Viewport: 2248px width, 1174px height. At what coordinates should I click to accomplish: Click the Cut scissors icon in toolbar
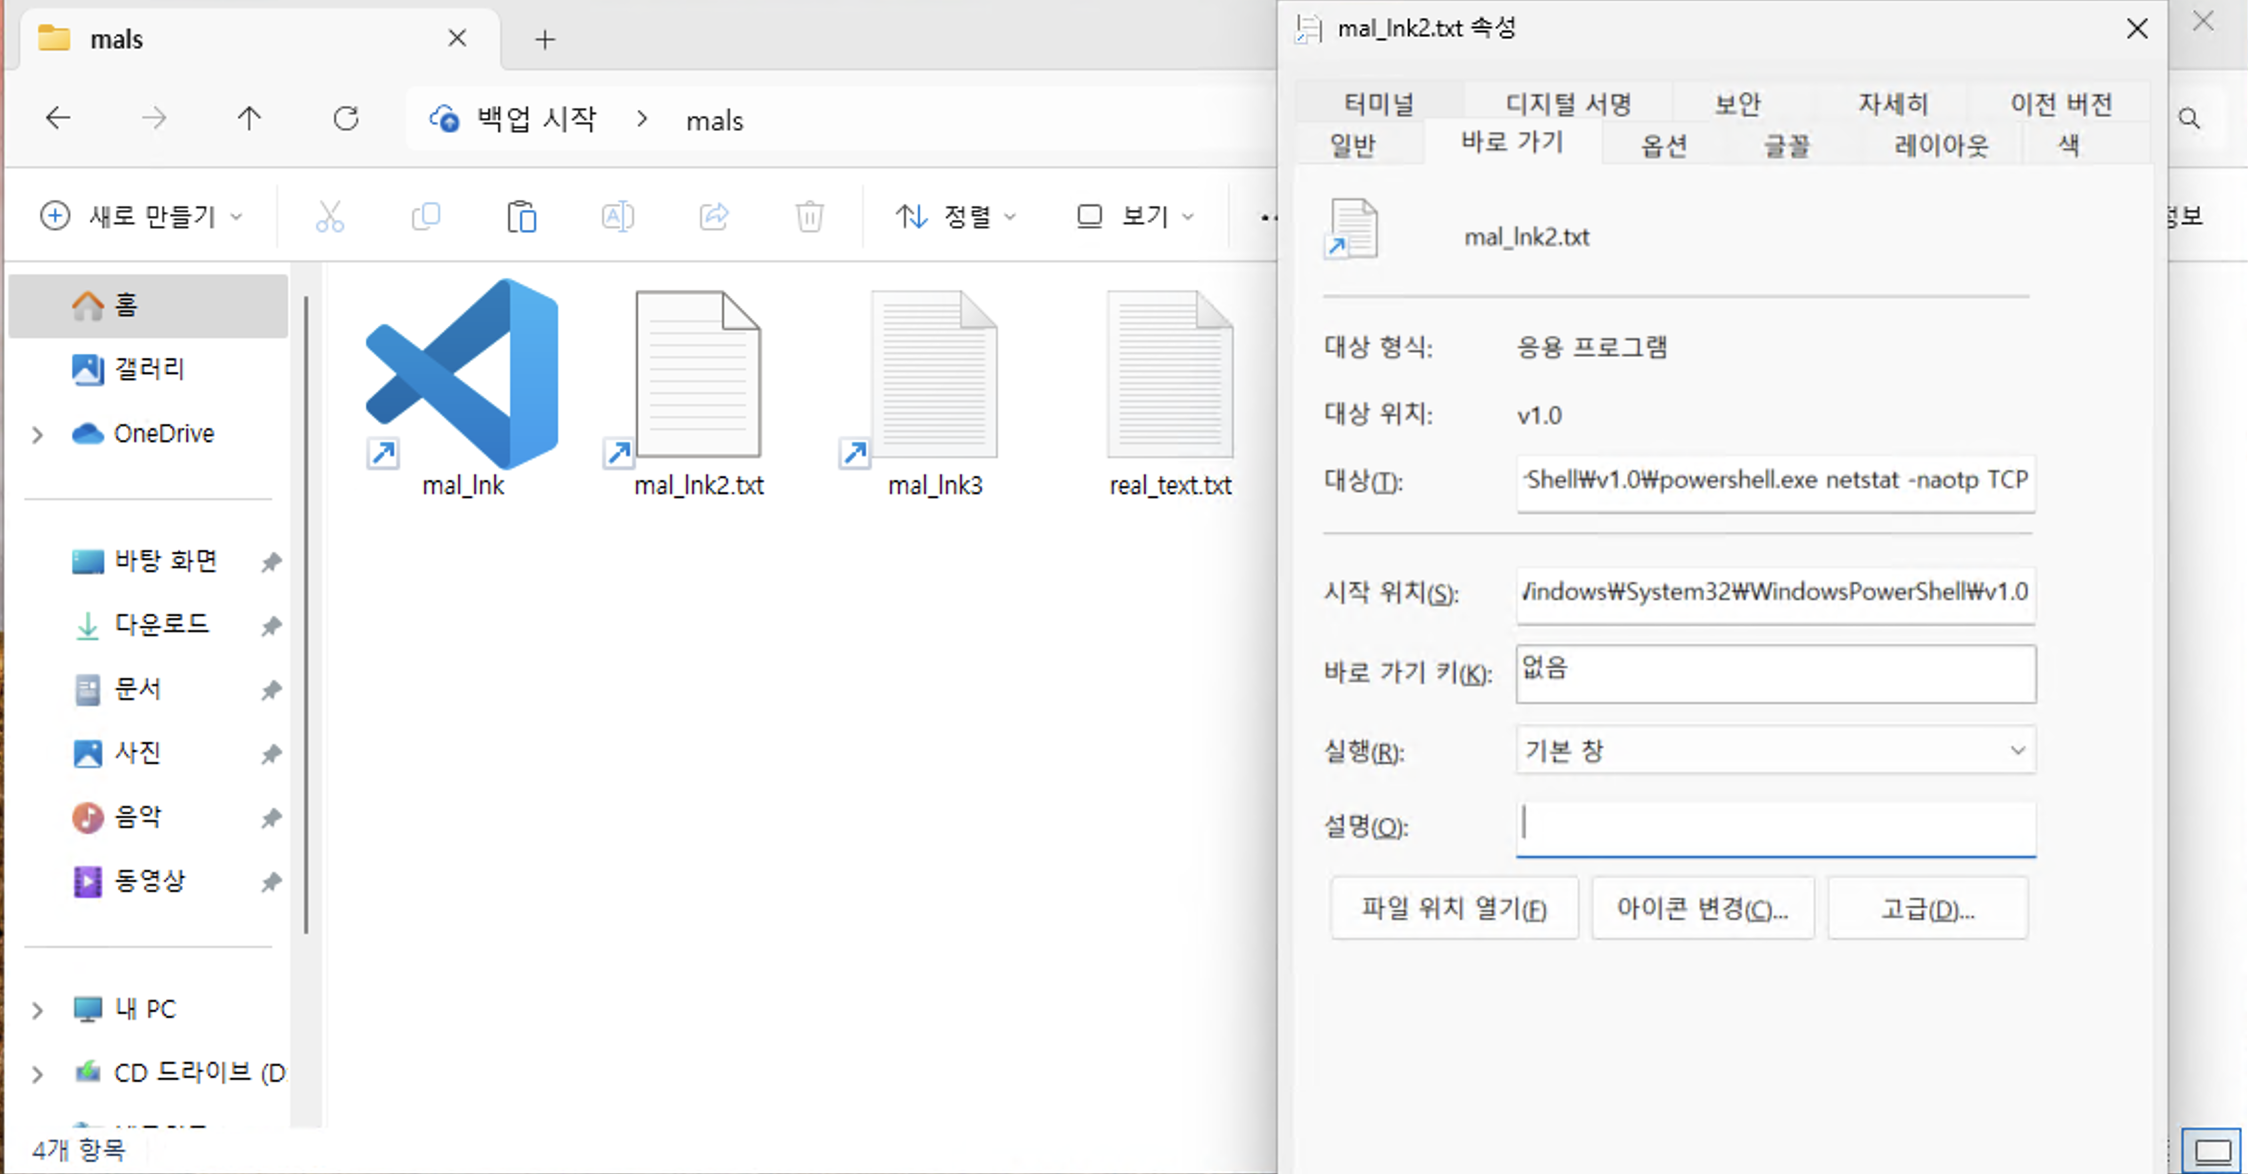click(329, 216)
